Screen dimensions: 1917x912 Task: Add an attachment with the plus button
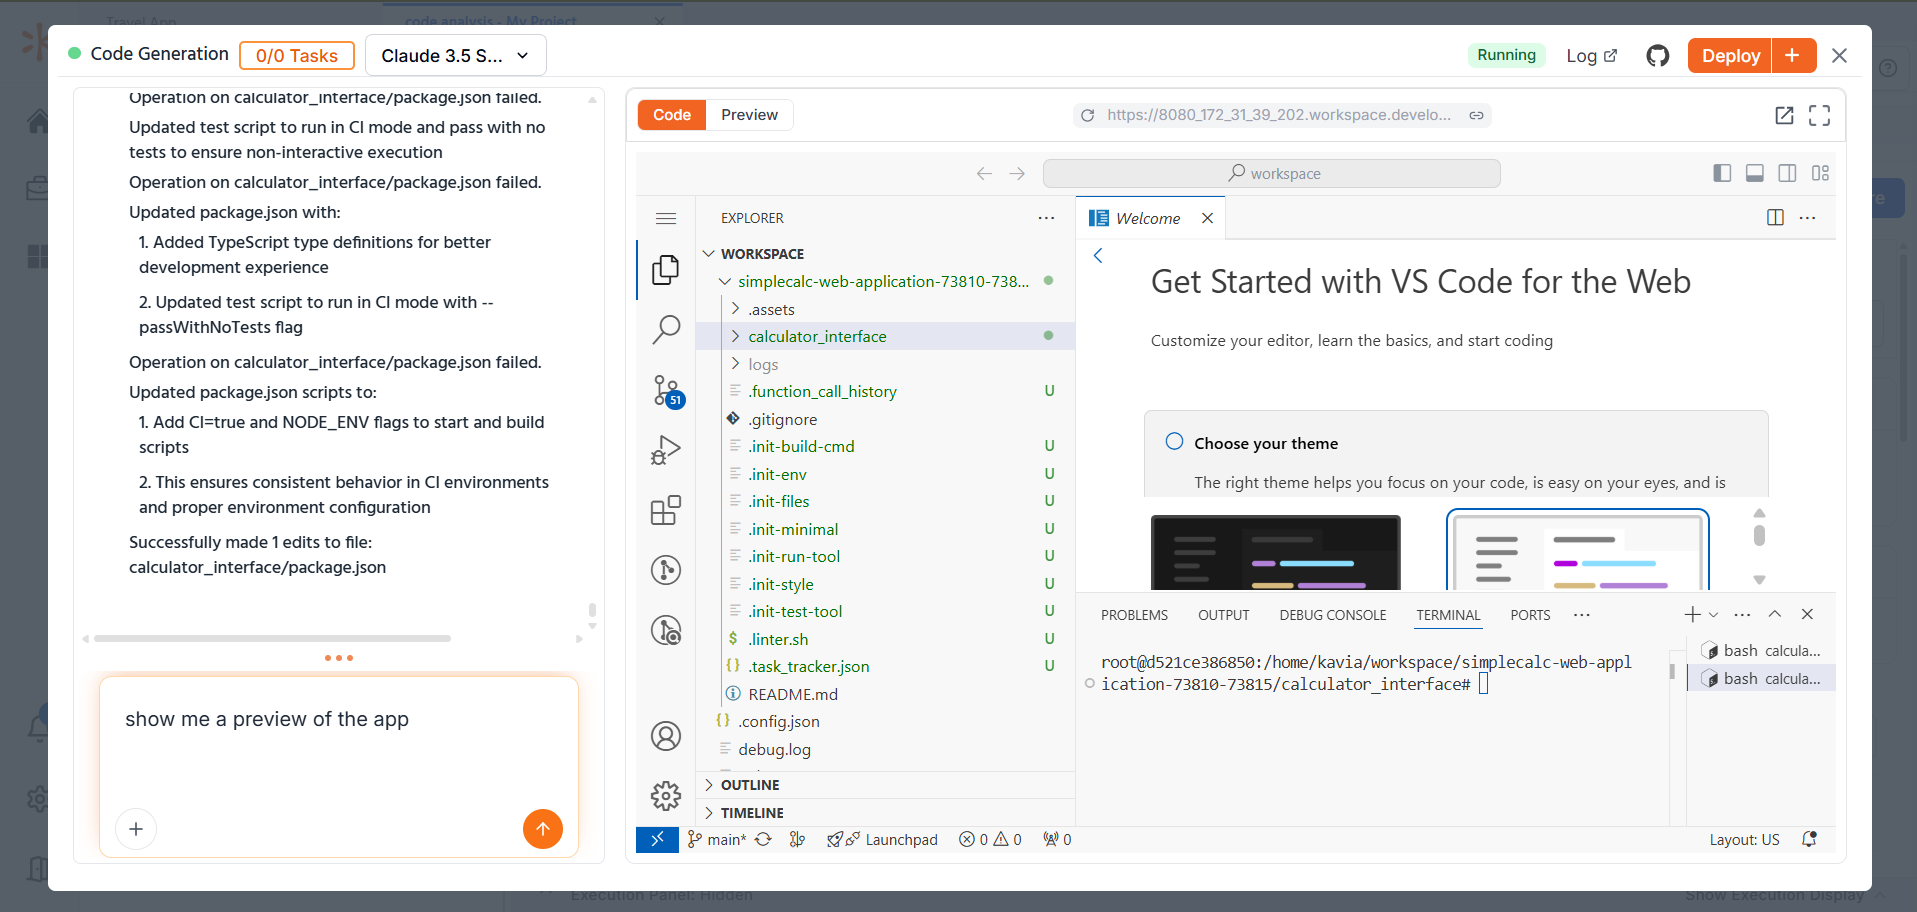(136, 829)
